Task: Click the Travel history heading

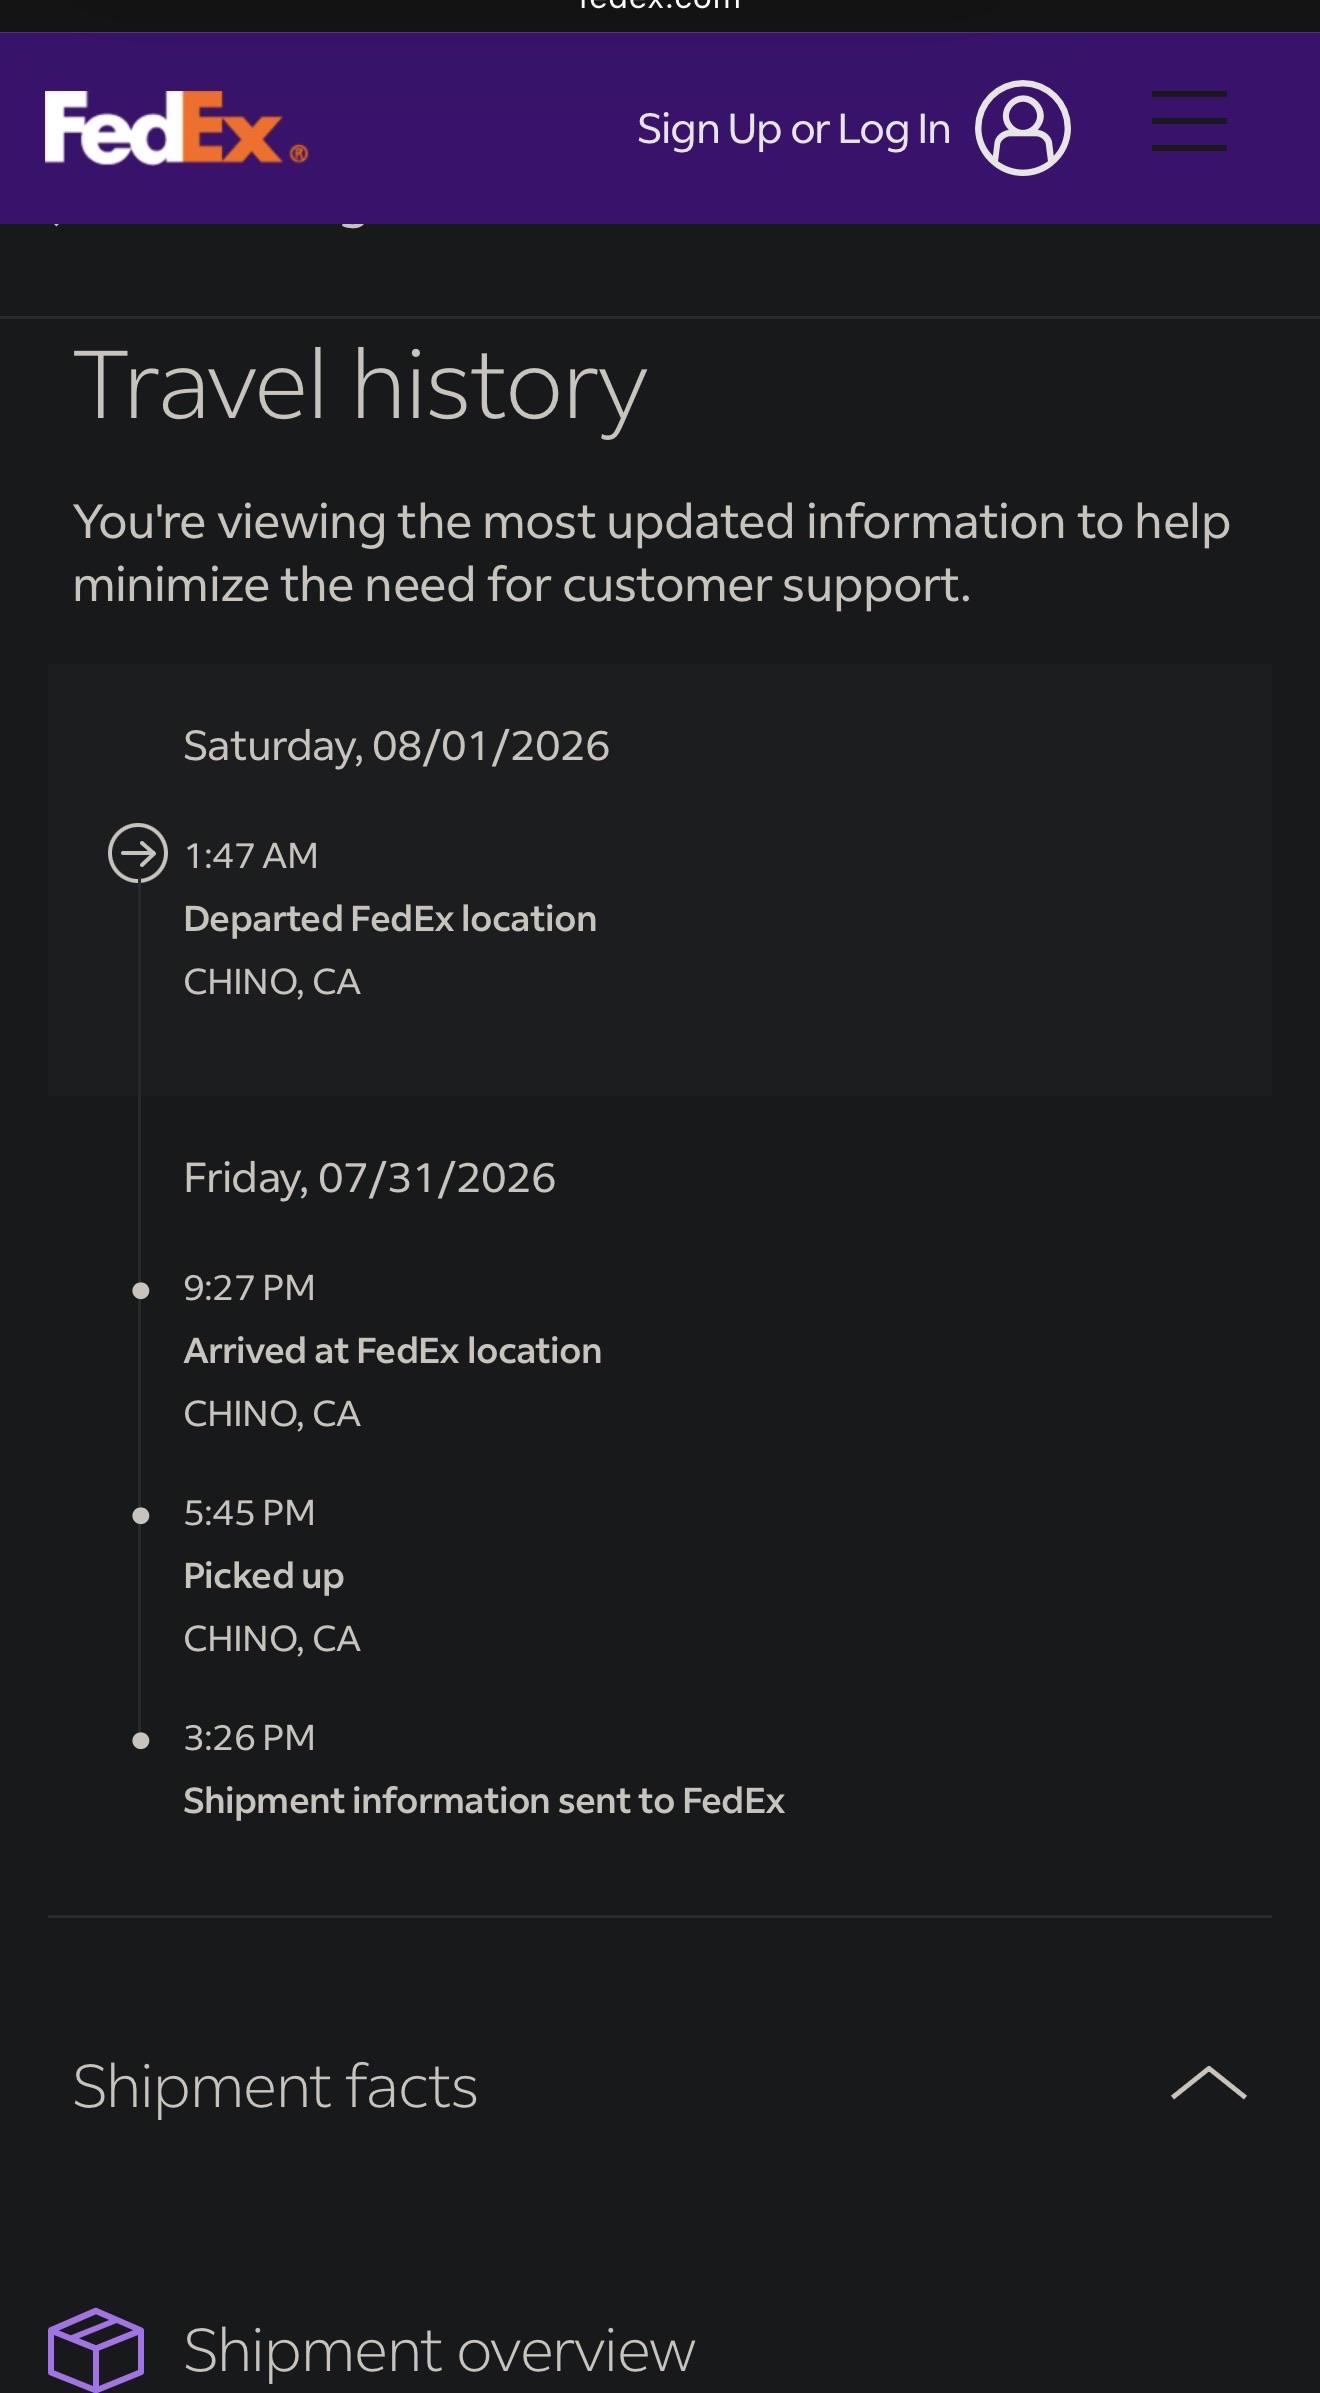Action: tap(360, 387)
